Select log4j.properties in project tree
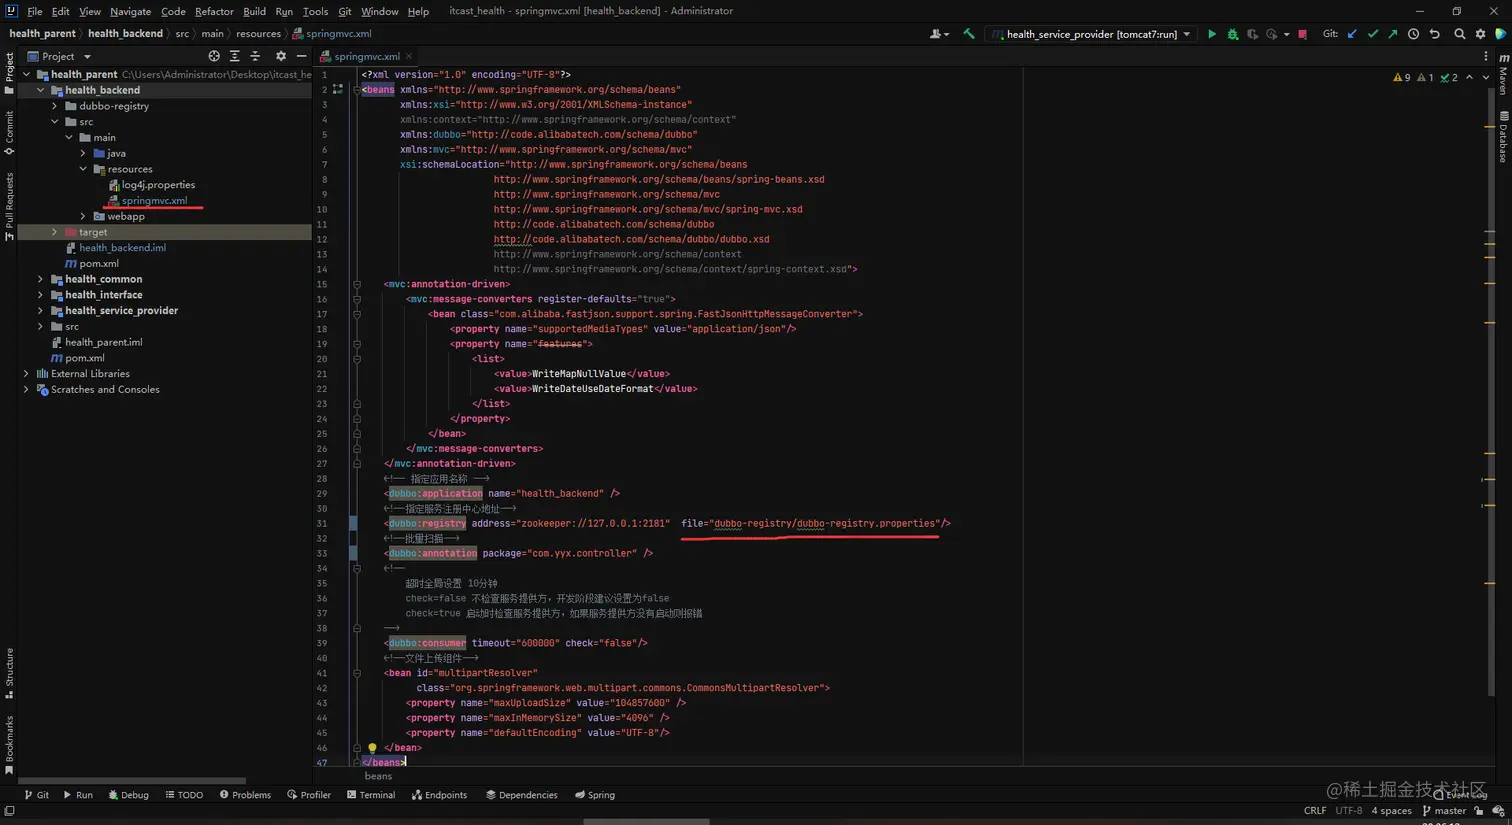This screenshot has width=1512, height=825. pyautogui.click(x=151, y=185)
